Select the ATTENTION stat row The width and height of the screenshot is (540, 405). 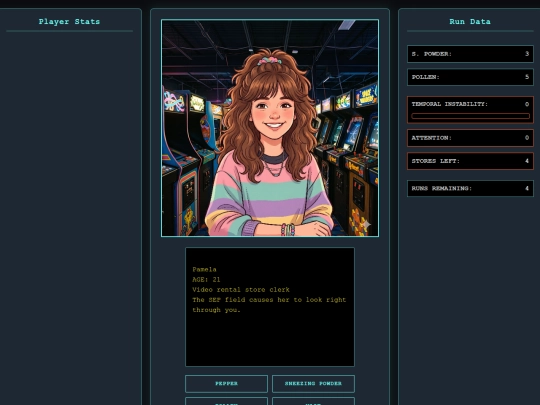[x=470, y=138]
